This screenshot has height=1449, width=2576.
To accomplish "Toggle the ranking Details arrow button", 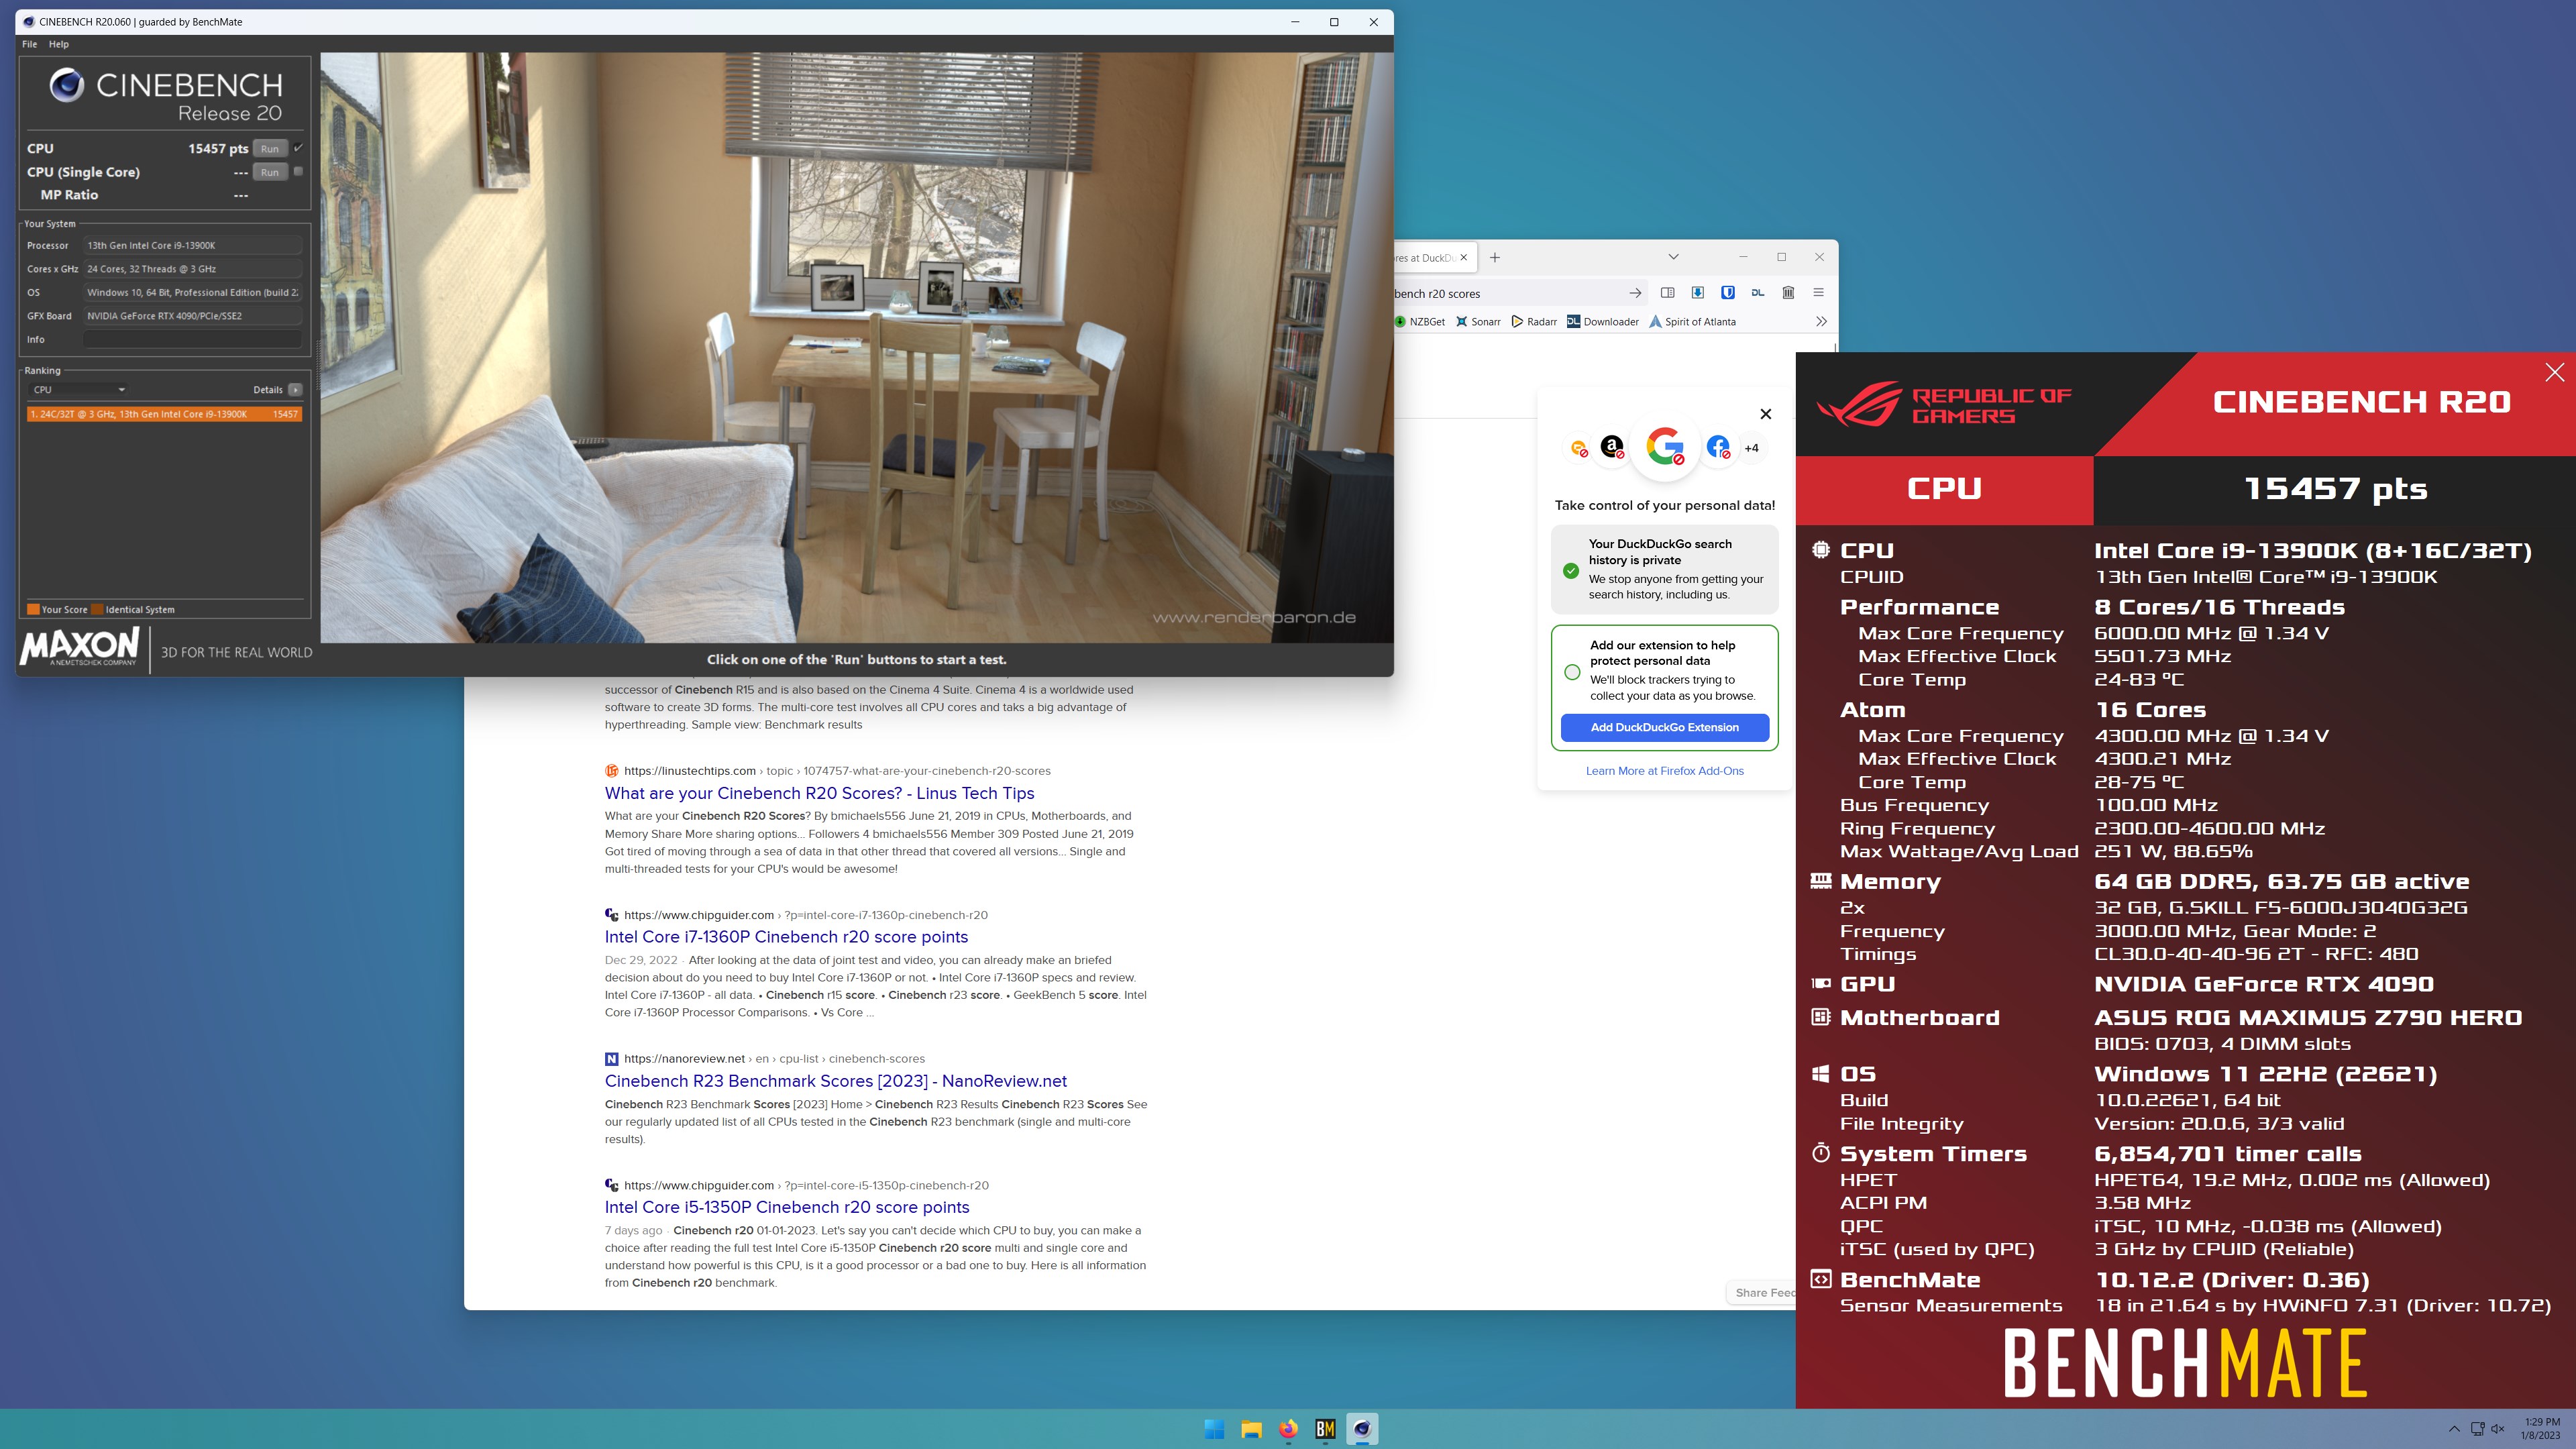I will (x=295, y=390).
